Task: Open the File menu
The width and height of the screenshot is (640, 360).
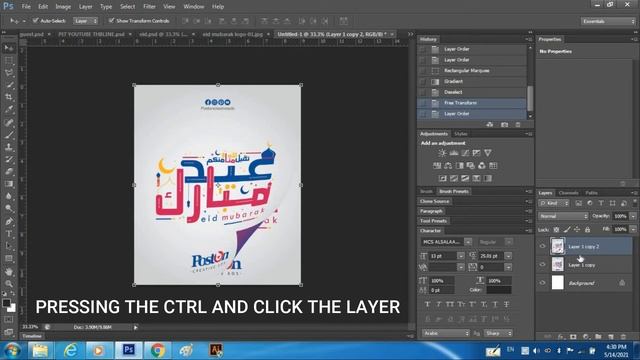Action: (26, 7)
